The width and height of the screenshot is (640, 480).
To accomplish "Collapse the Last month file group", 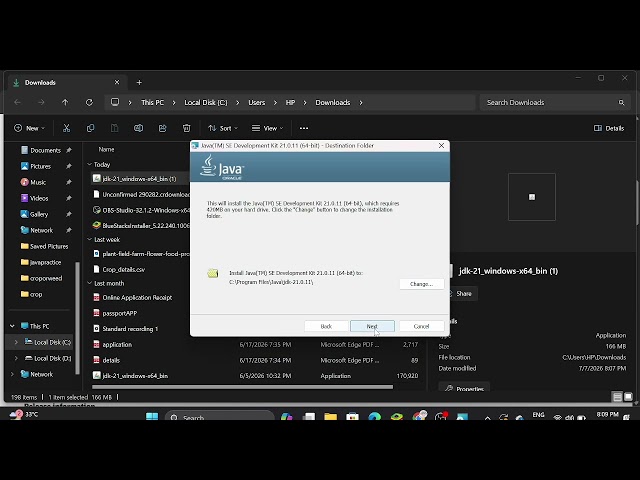I will tap(89, 283).
